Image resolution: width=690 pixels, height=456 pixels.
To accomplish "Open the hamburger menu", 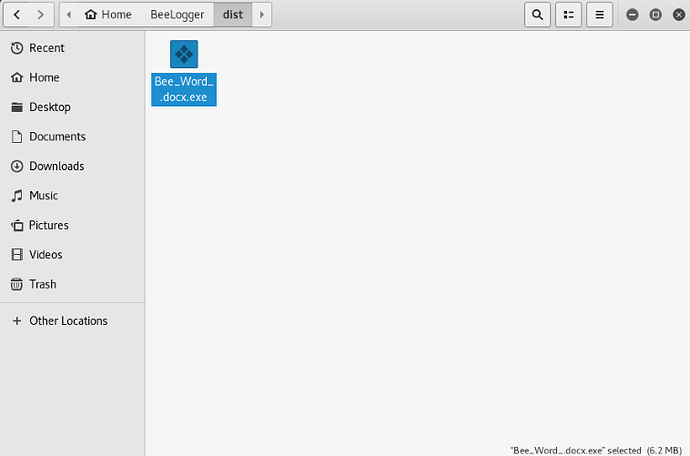I will coord(598,15).
